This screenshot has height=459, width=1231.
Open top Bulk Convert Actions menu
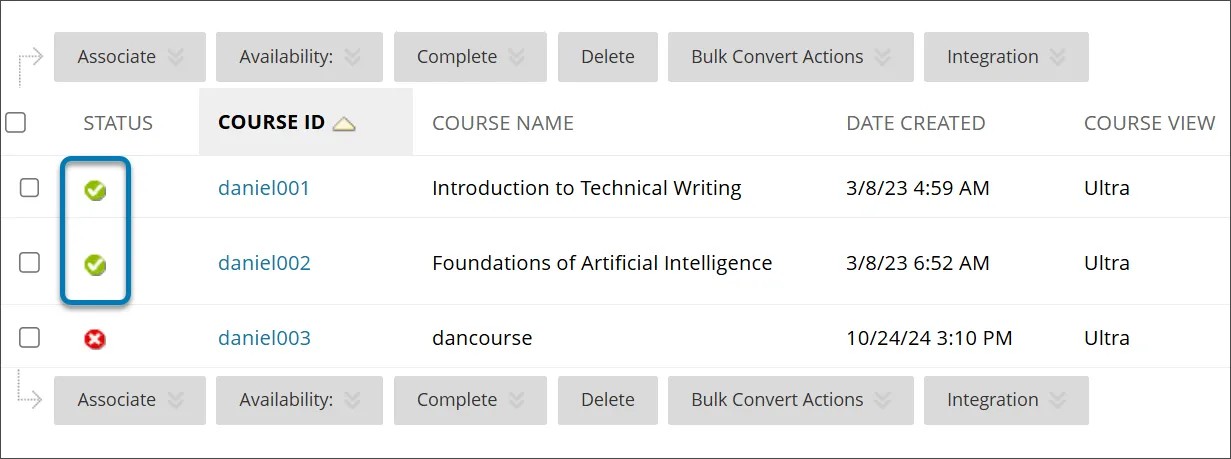[x=789, y=57]
